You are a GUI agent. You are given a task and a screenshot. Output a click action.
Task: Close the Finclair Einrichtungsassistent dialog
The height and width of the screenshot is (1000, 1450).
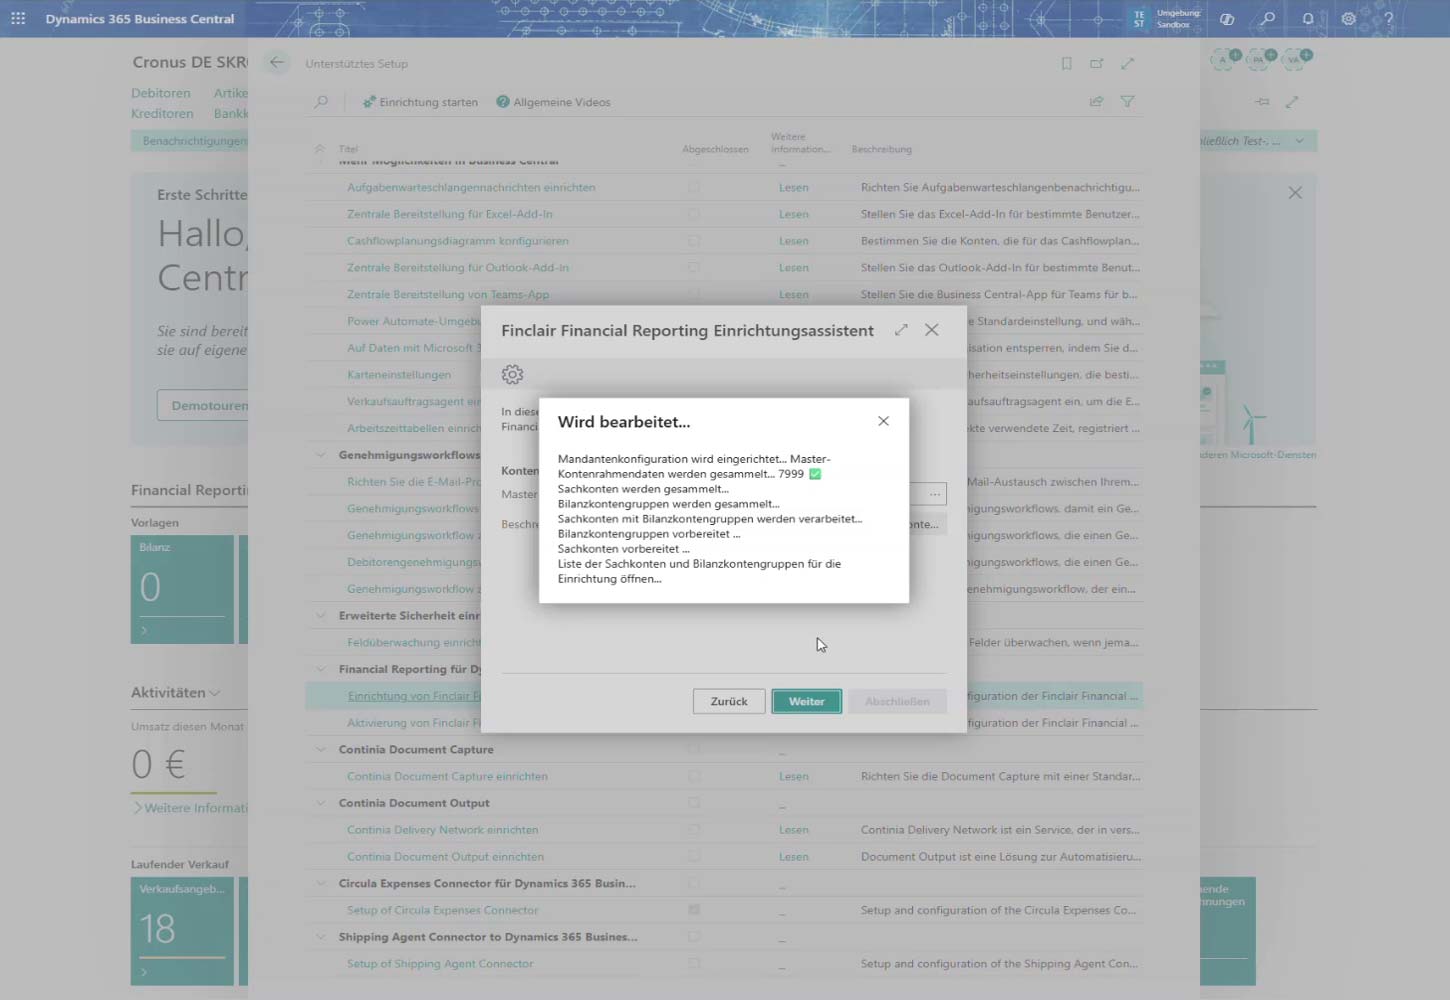coord(931,330)
